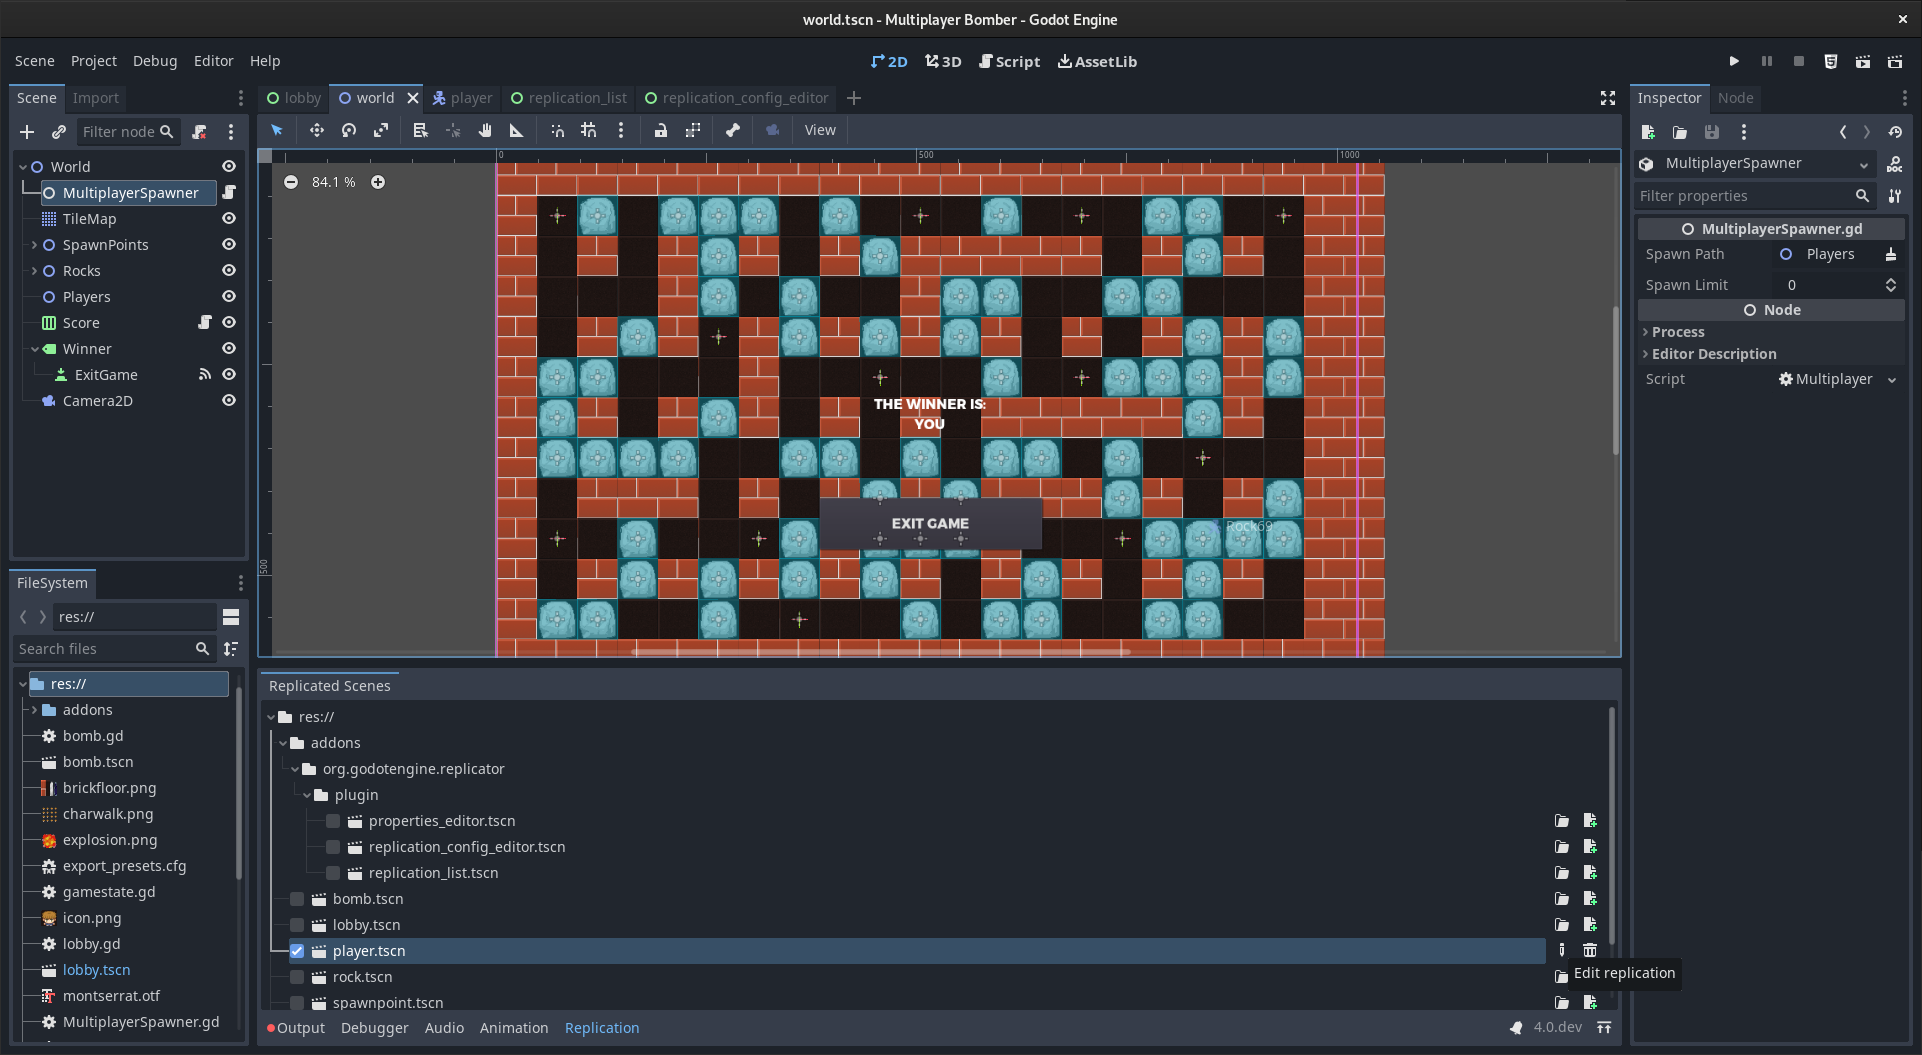Screen dimensions: 1922x1055
Task: Check rock.tscn replication checkbox
Action: pos(297,977)
